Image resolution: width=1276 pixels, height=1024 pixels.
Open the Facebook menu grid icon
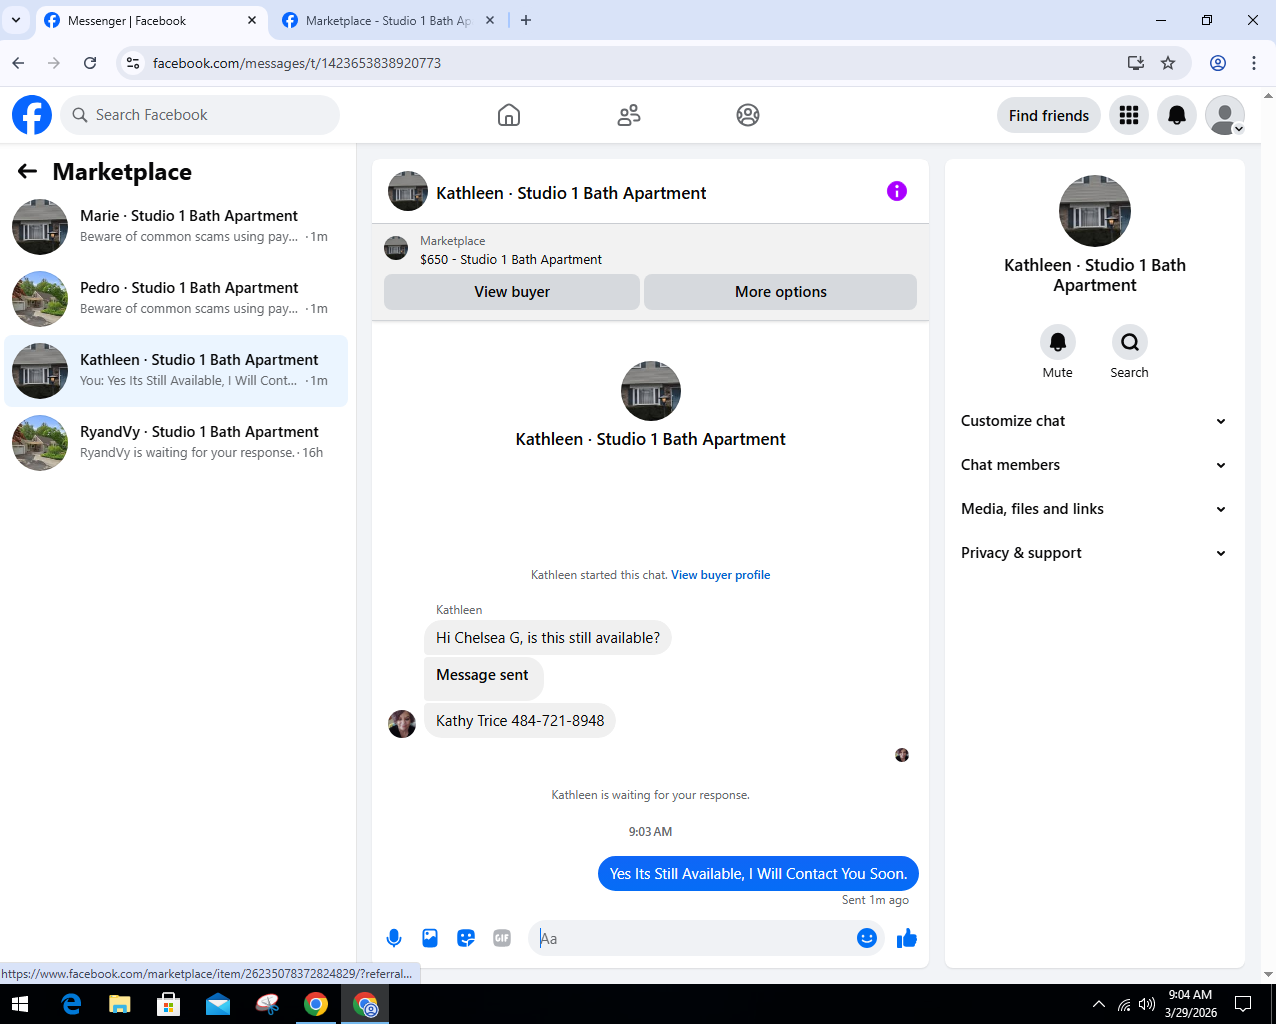tap(1129, 115)
